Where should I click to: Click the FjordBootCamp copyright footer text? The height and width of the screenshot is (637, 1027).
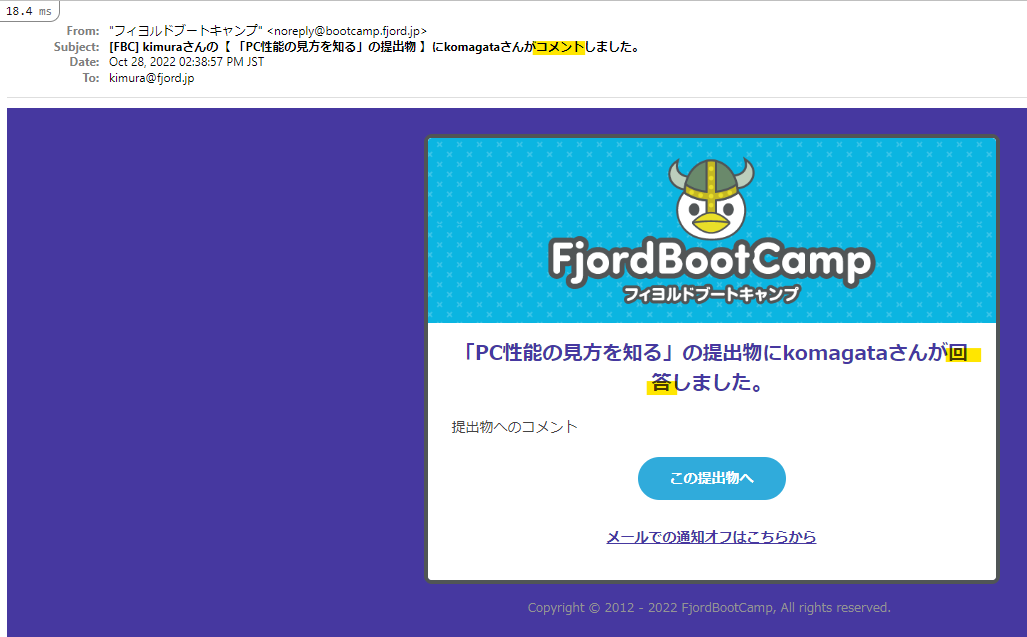[x=708, y=607]
